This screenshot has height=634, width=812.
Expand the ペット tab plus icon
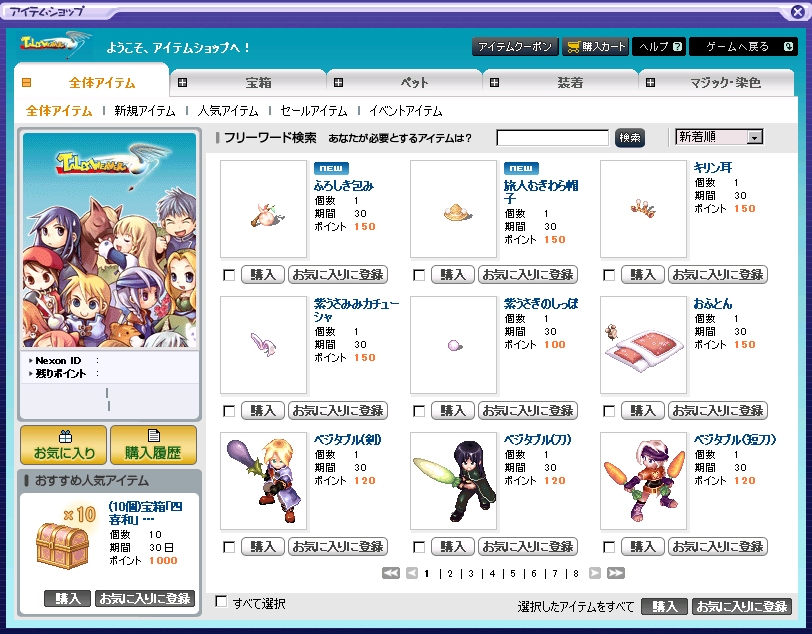click(338, 82)
